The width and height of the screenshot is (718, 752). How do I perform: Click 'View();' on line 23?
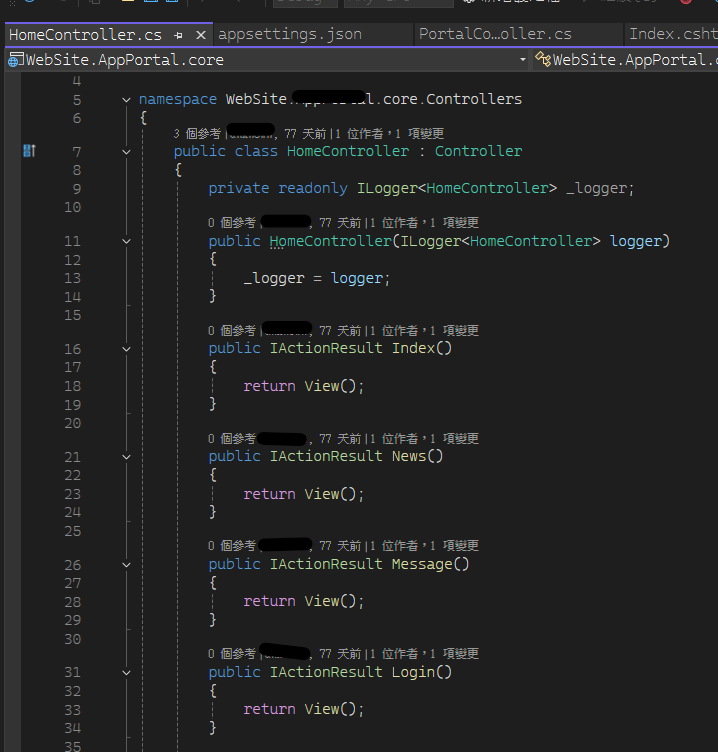click(334, 494)
